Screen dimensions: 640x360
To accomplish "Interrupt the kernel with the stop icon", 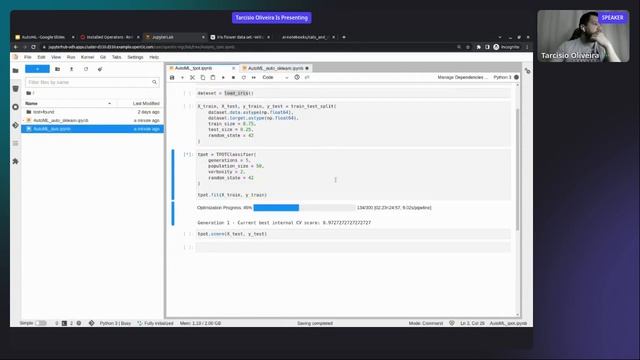I will point(233,77).
